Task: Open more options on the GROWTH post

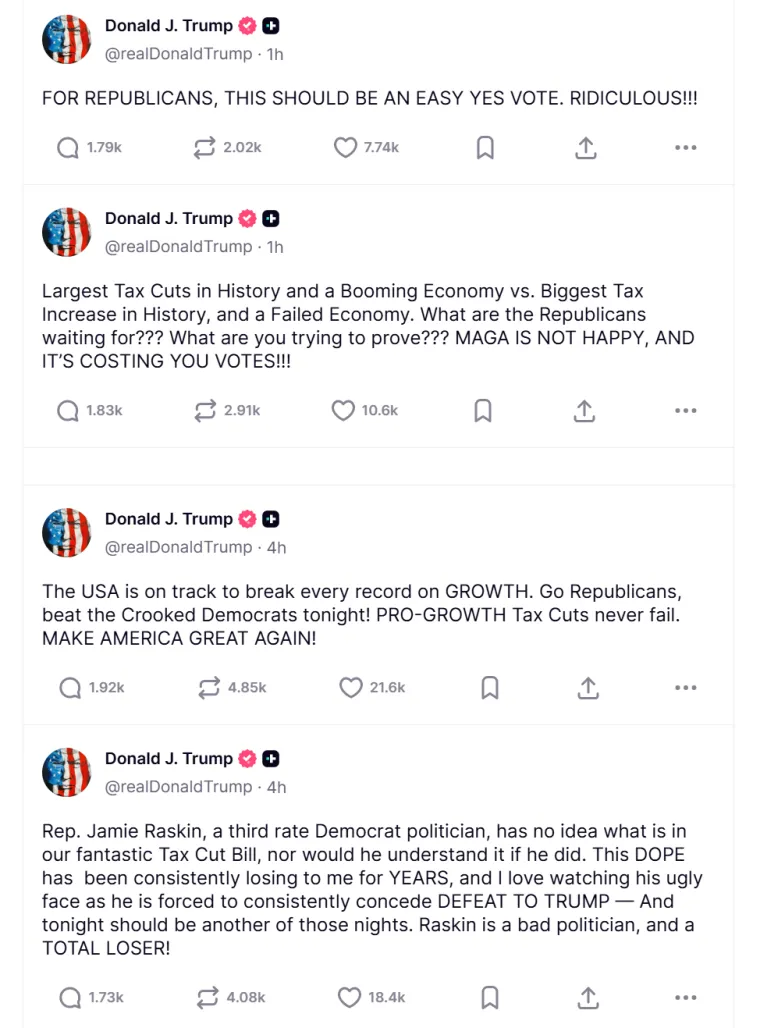Action: 686,688
